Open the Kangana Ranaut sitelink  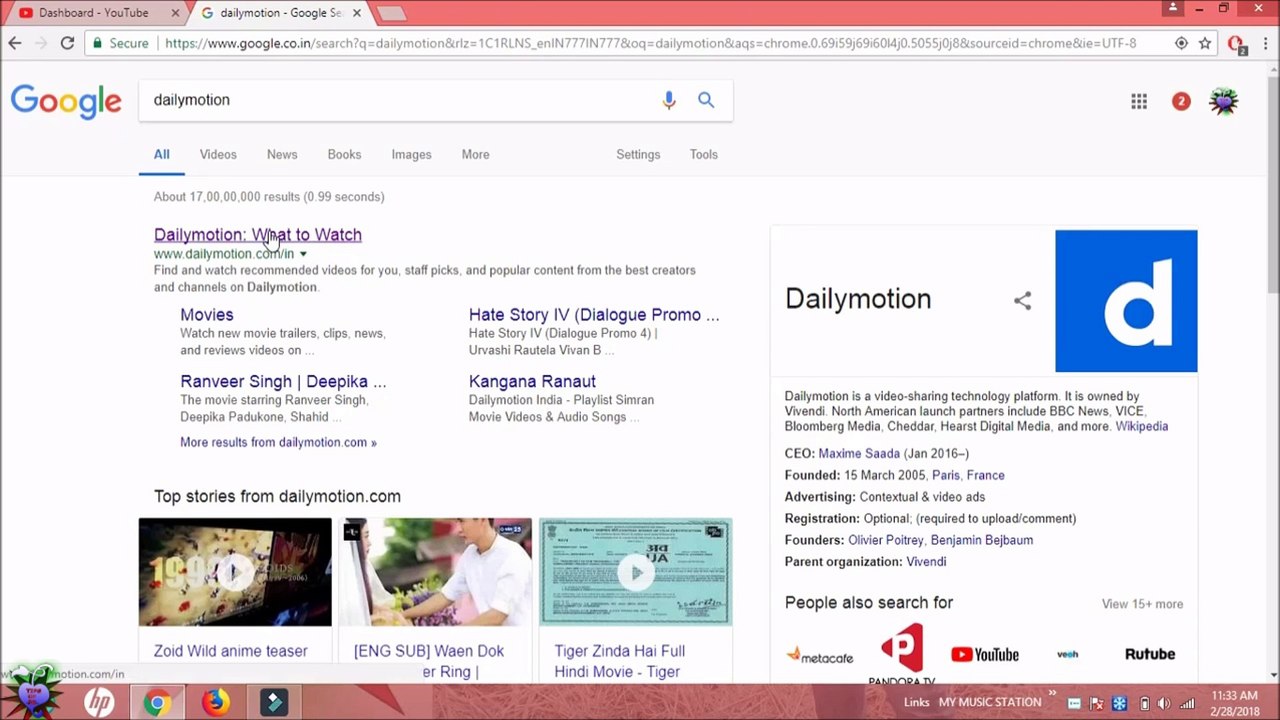532,381
